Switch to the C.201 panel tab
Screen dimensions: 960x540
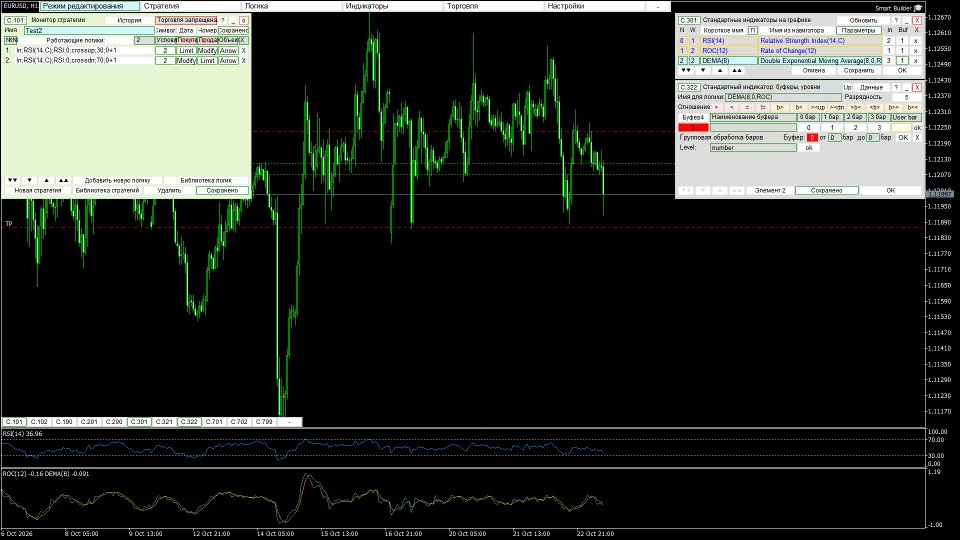pos(89,422)
